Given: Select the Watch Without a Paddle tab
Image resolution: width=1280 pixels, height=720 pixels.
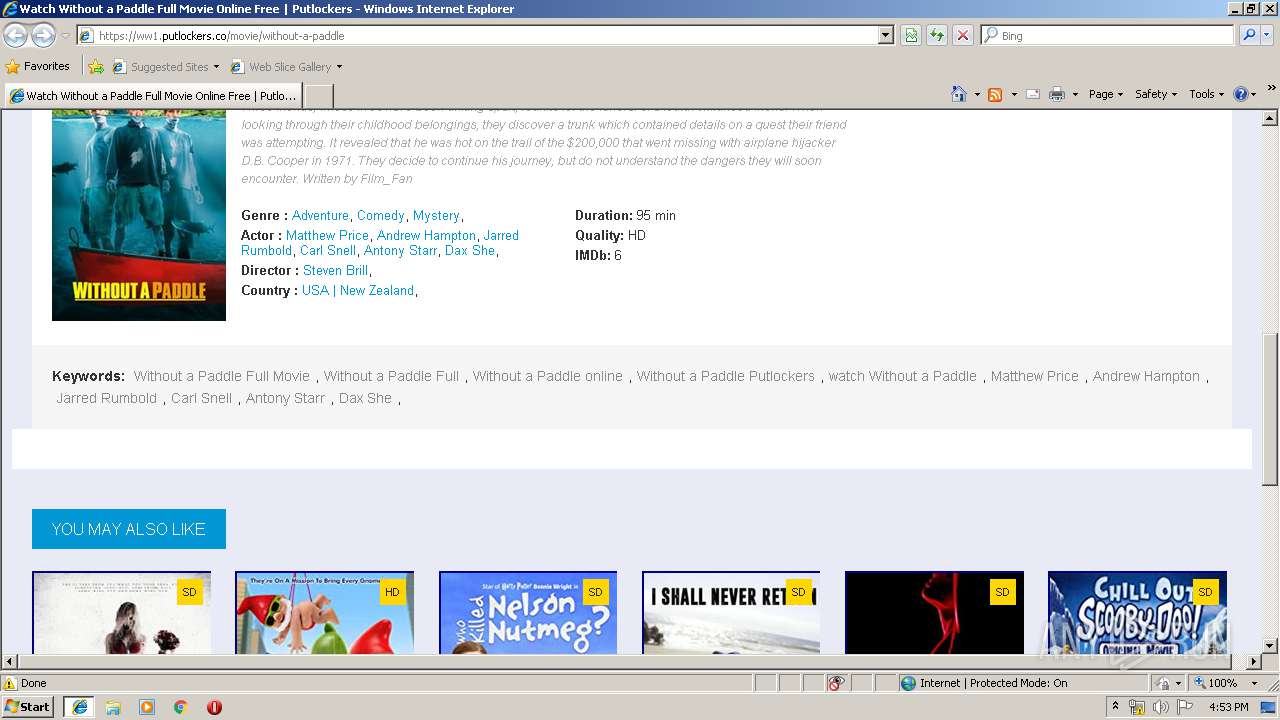Looking at the screenshot, I should coord(153,96).
